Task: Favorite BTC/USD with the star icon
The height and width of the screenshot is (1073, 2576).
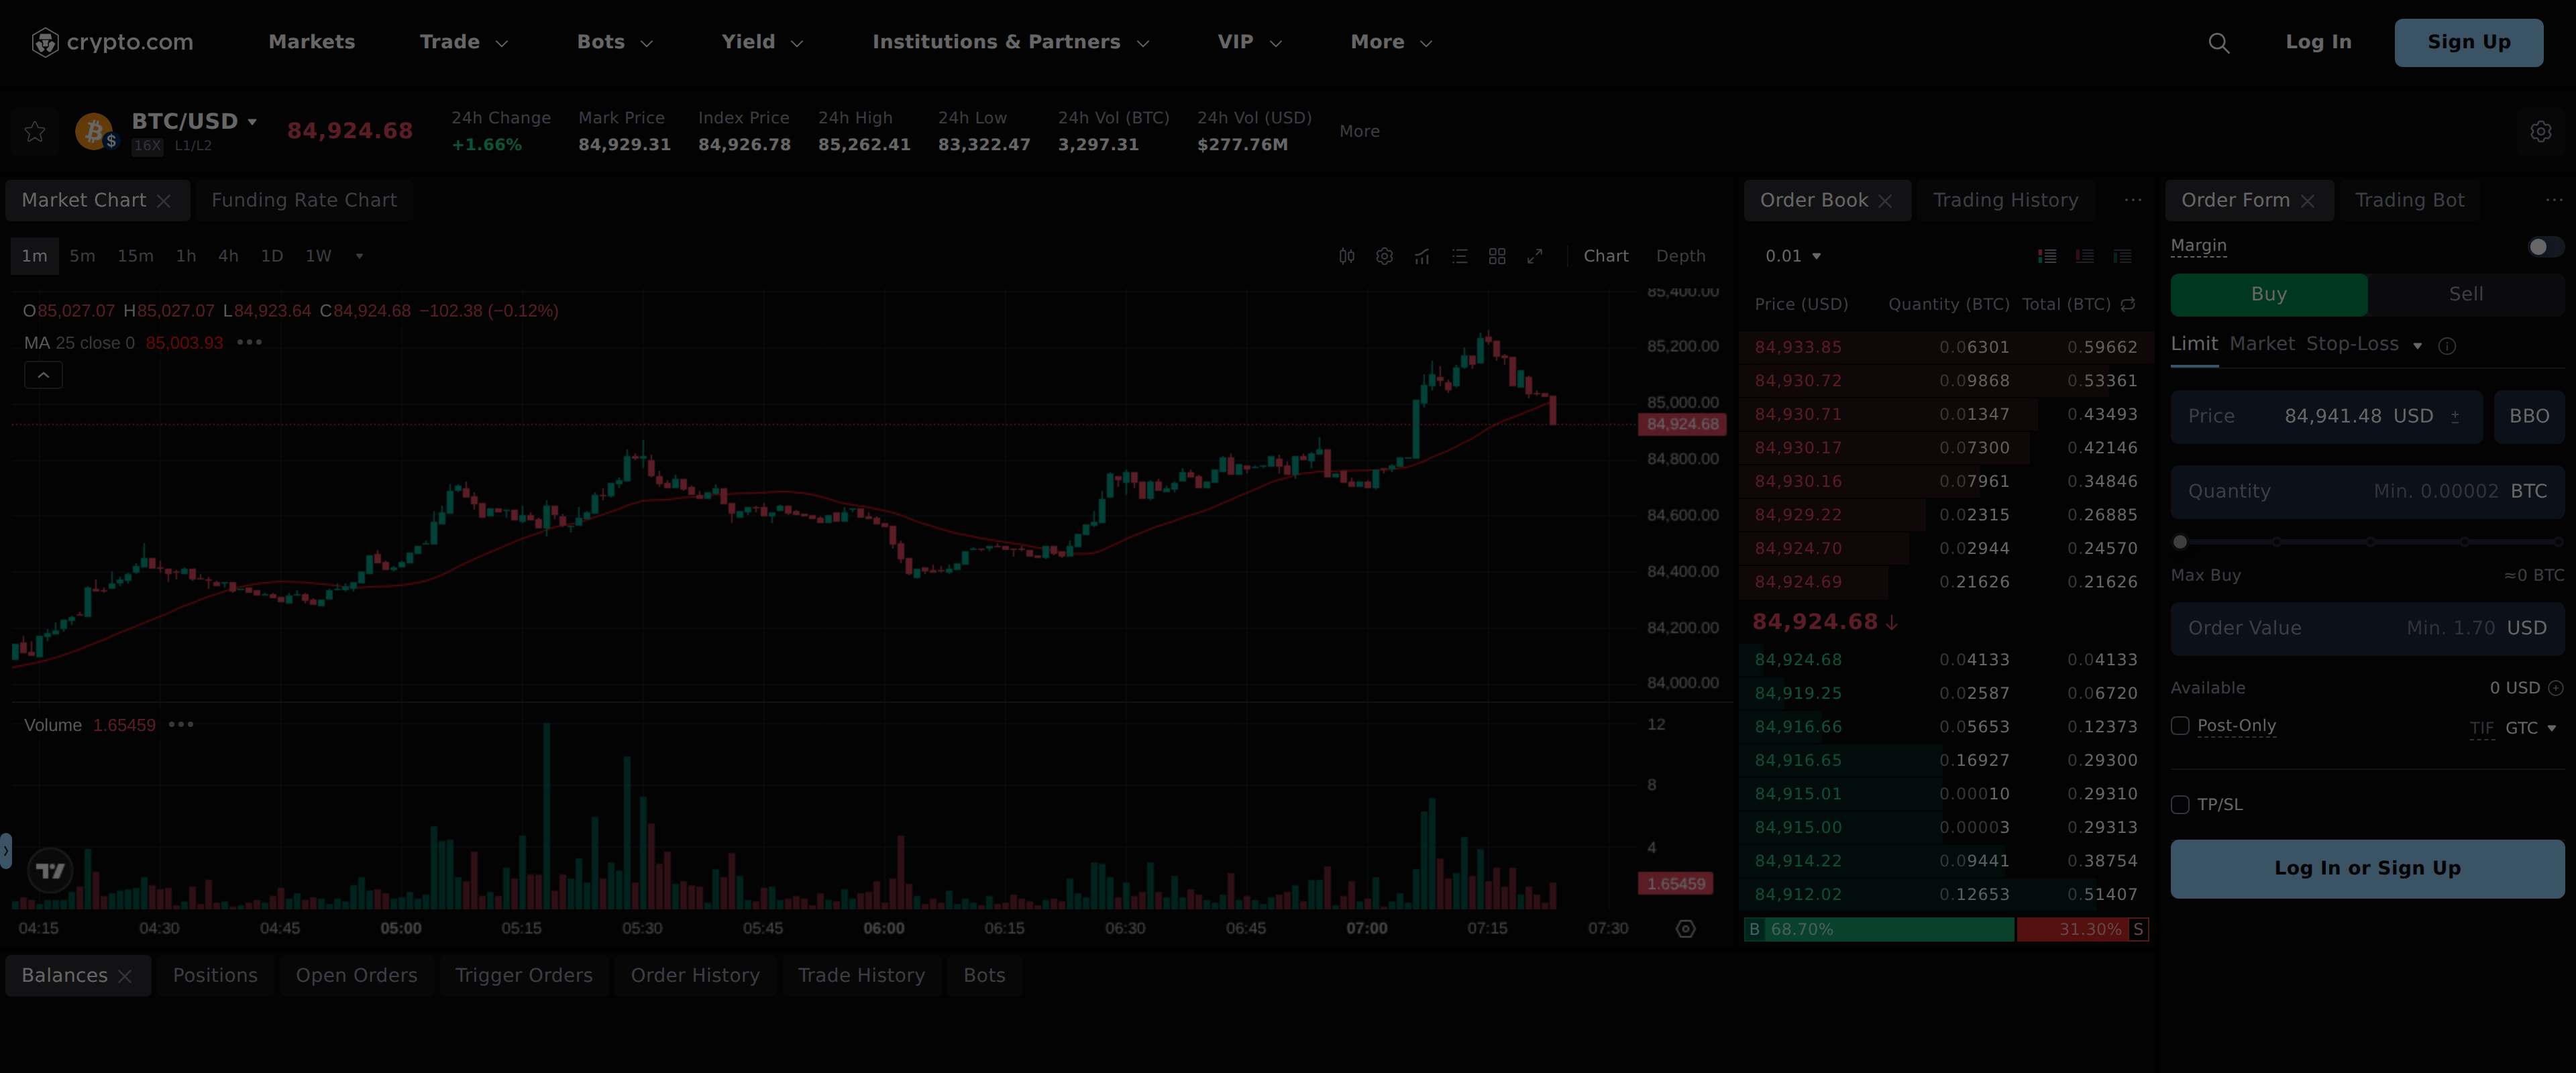Action: pyautogui.click(x=35, y=131)
